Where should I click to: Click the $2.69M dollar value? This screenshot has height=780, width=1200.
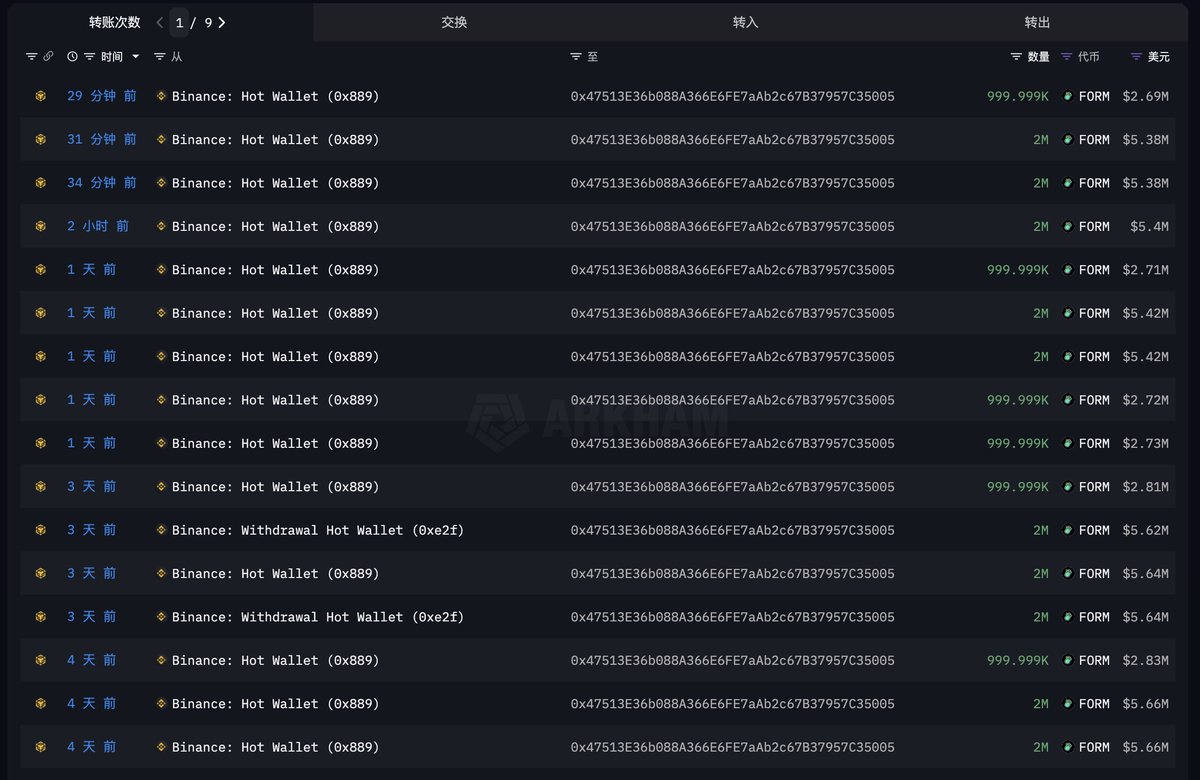click(1145, 96)
